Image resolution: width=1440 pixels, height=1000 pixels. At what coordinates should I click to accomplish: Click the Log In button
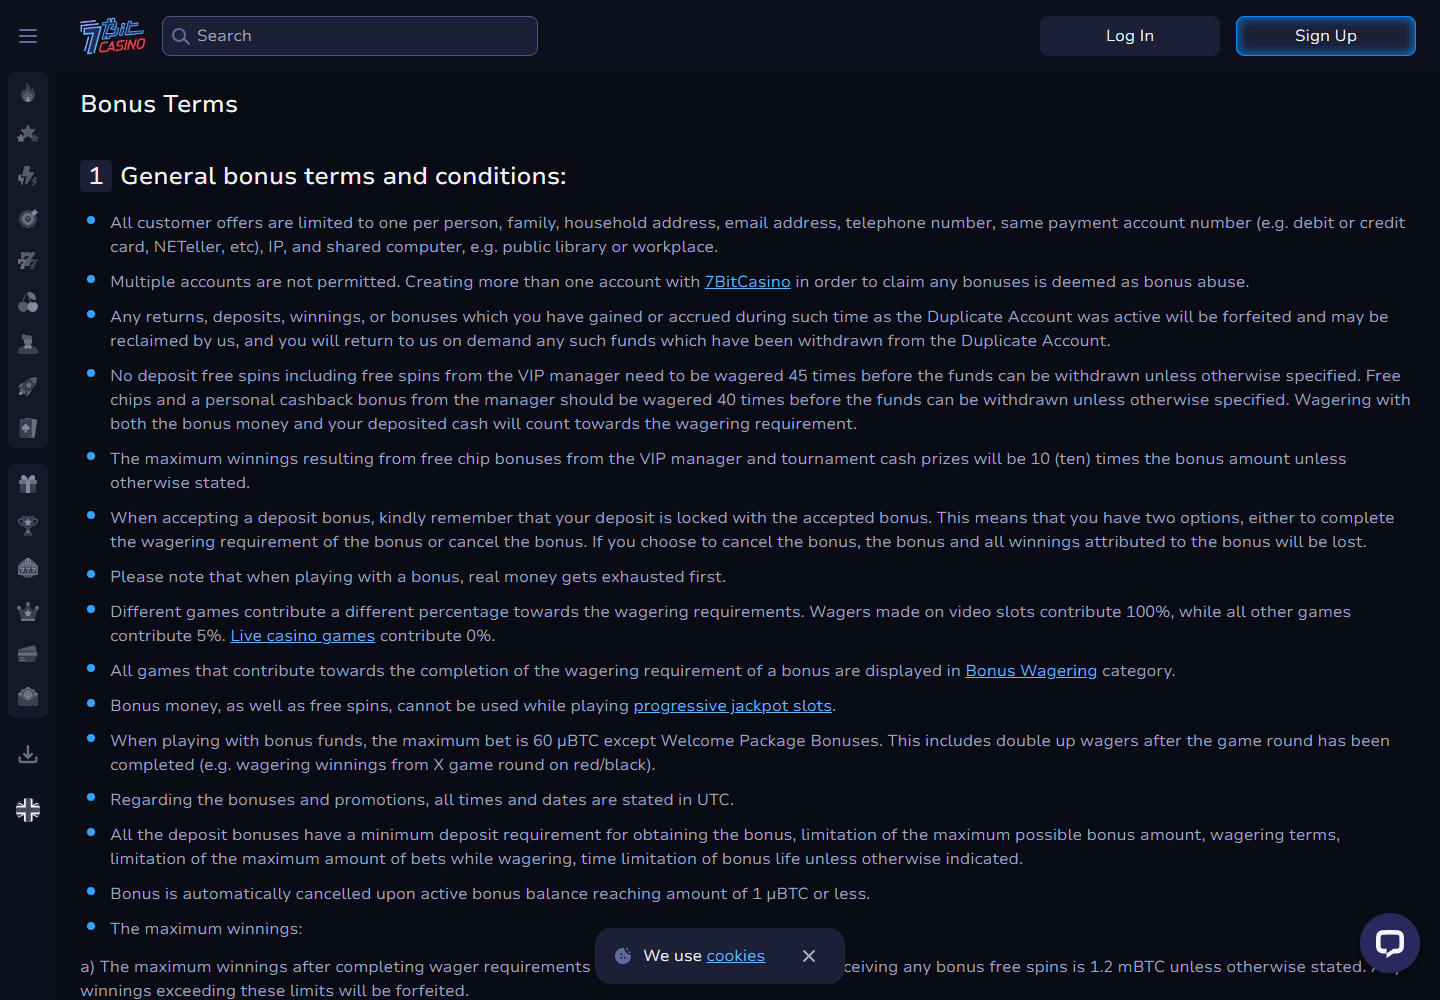(1130, 36)
